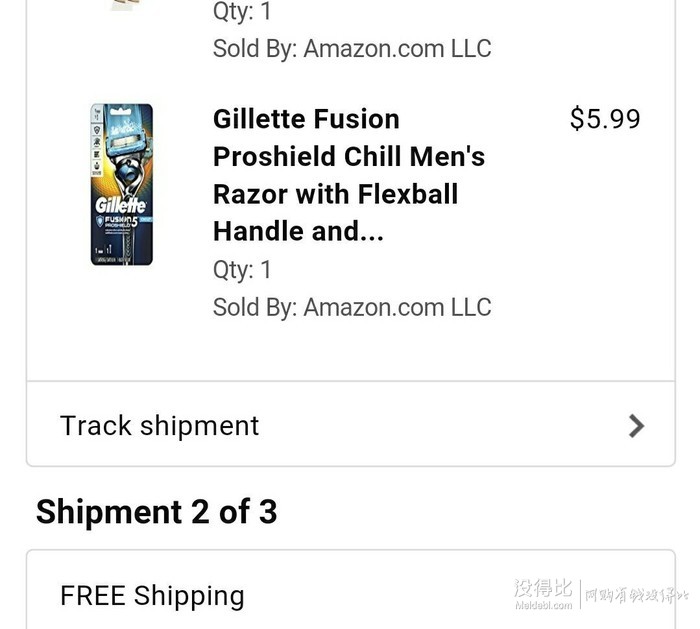Screen dimensions: 700x629
Task: Open the Track shipment chevron arrow
Action: 636,426
